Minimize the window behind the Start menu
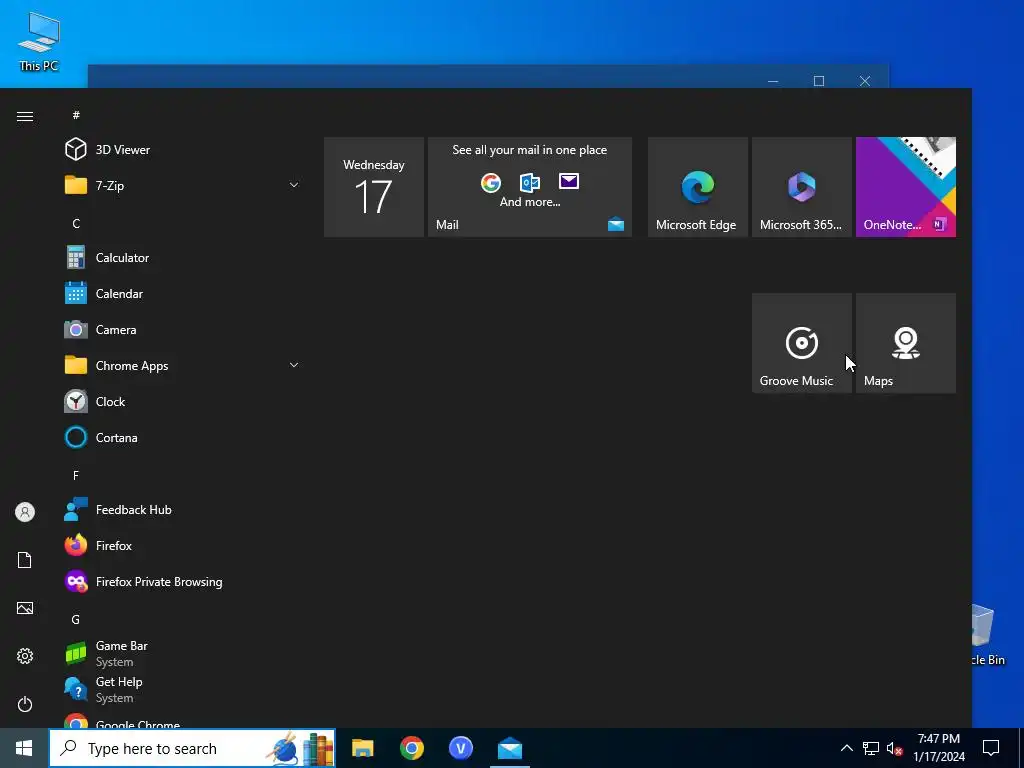 pyautogui.click(x=773, y=81)
